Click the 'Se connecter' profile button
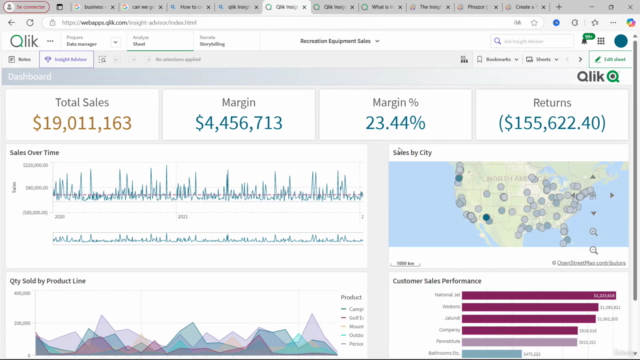Viewport: 640px width, 360px height. (27, 7)
